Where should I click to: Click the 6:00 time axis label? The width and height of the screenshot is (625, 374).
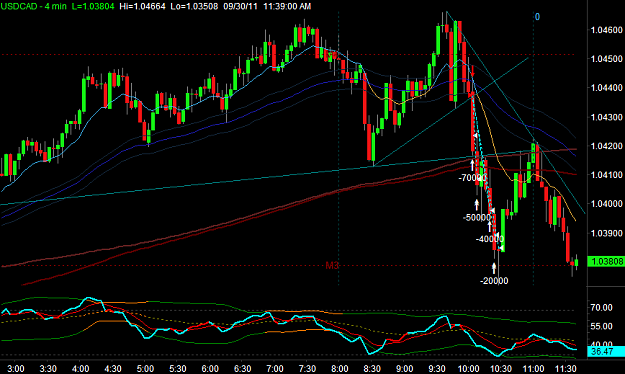point(210,368)
